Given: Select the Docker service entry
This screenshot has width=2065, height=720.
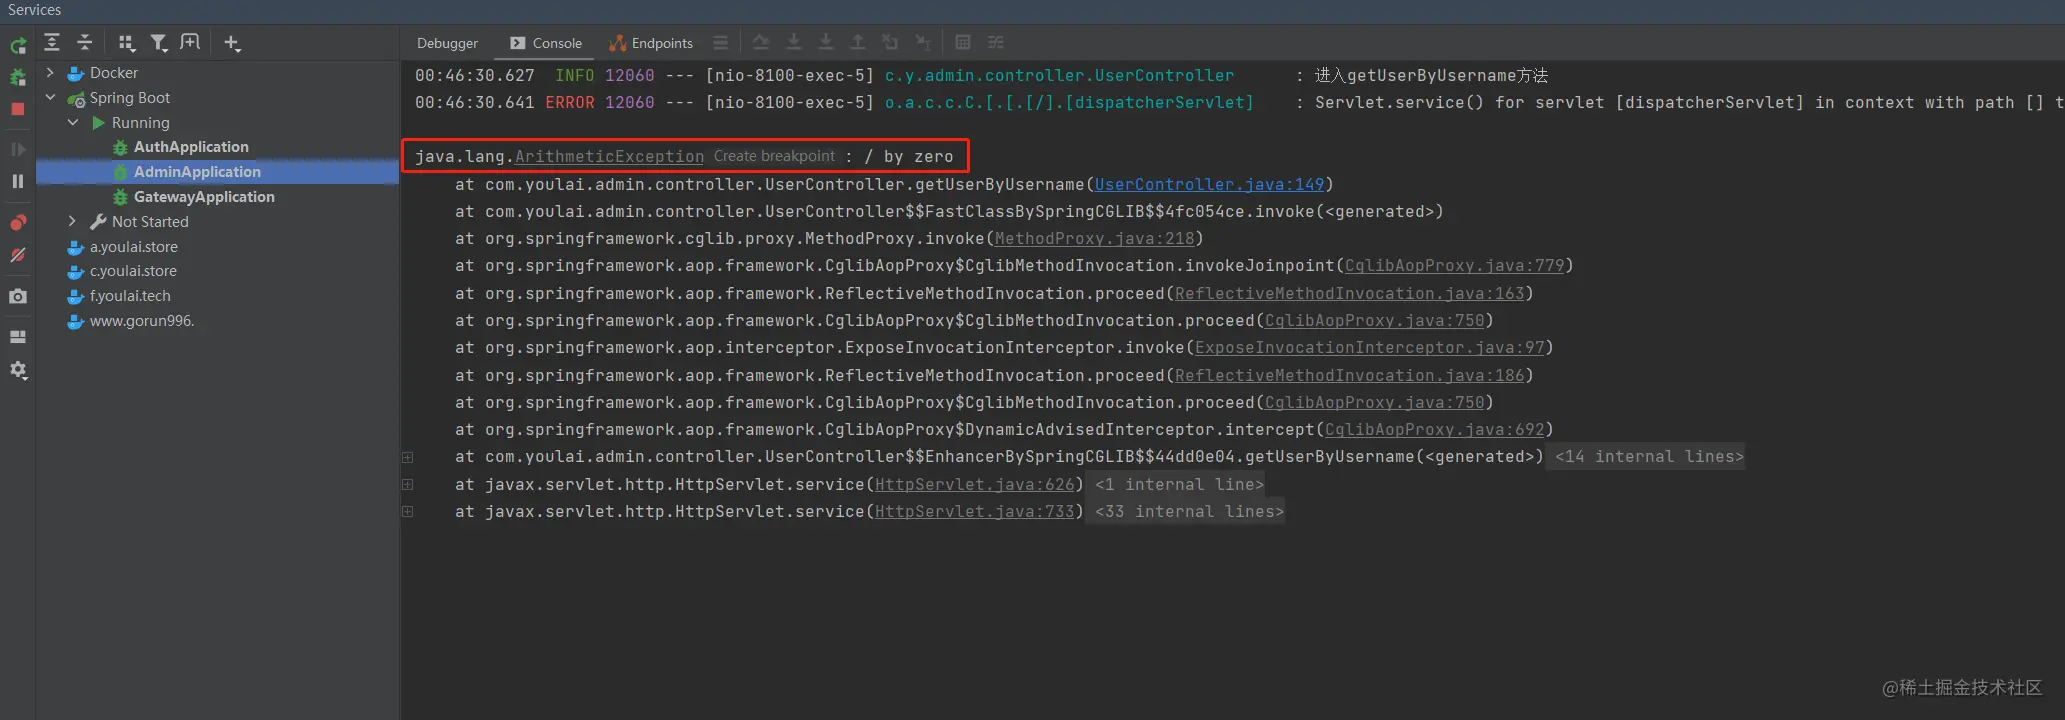Looking at the screenshot, I should pyautogui.click(x=114, y=73).
